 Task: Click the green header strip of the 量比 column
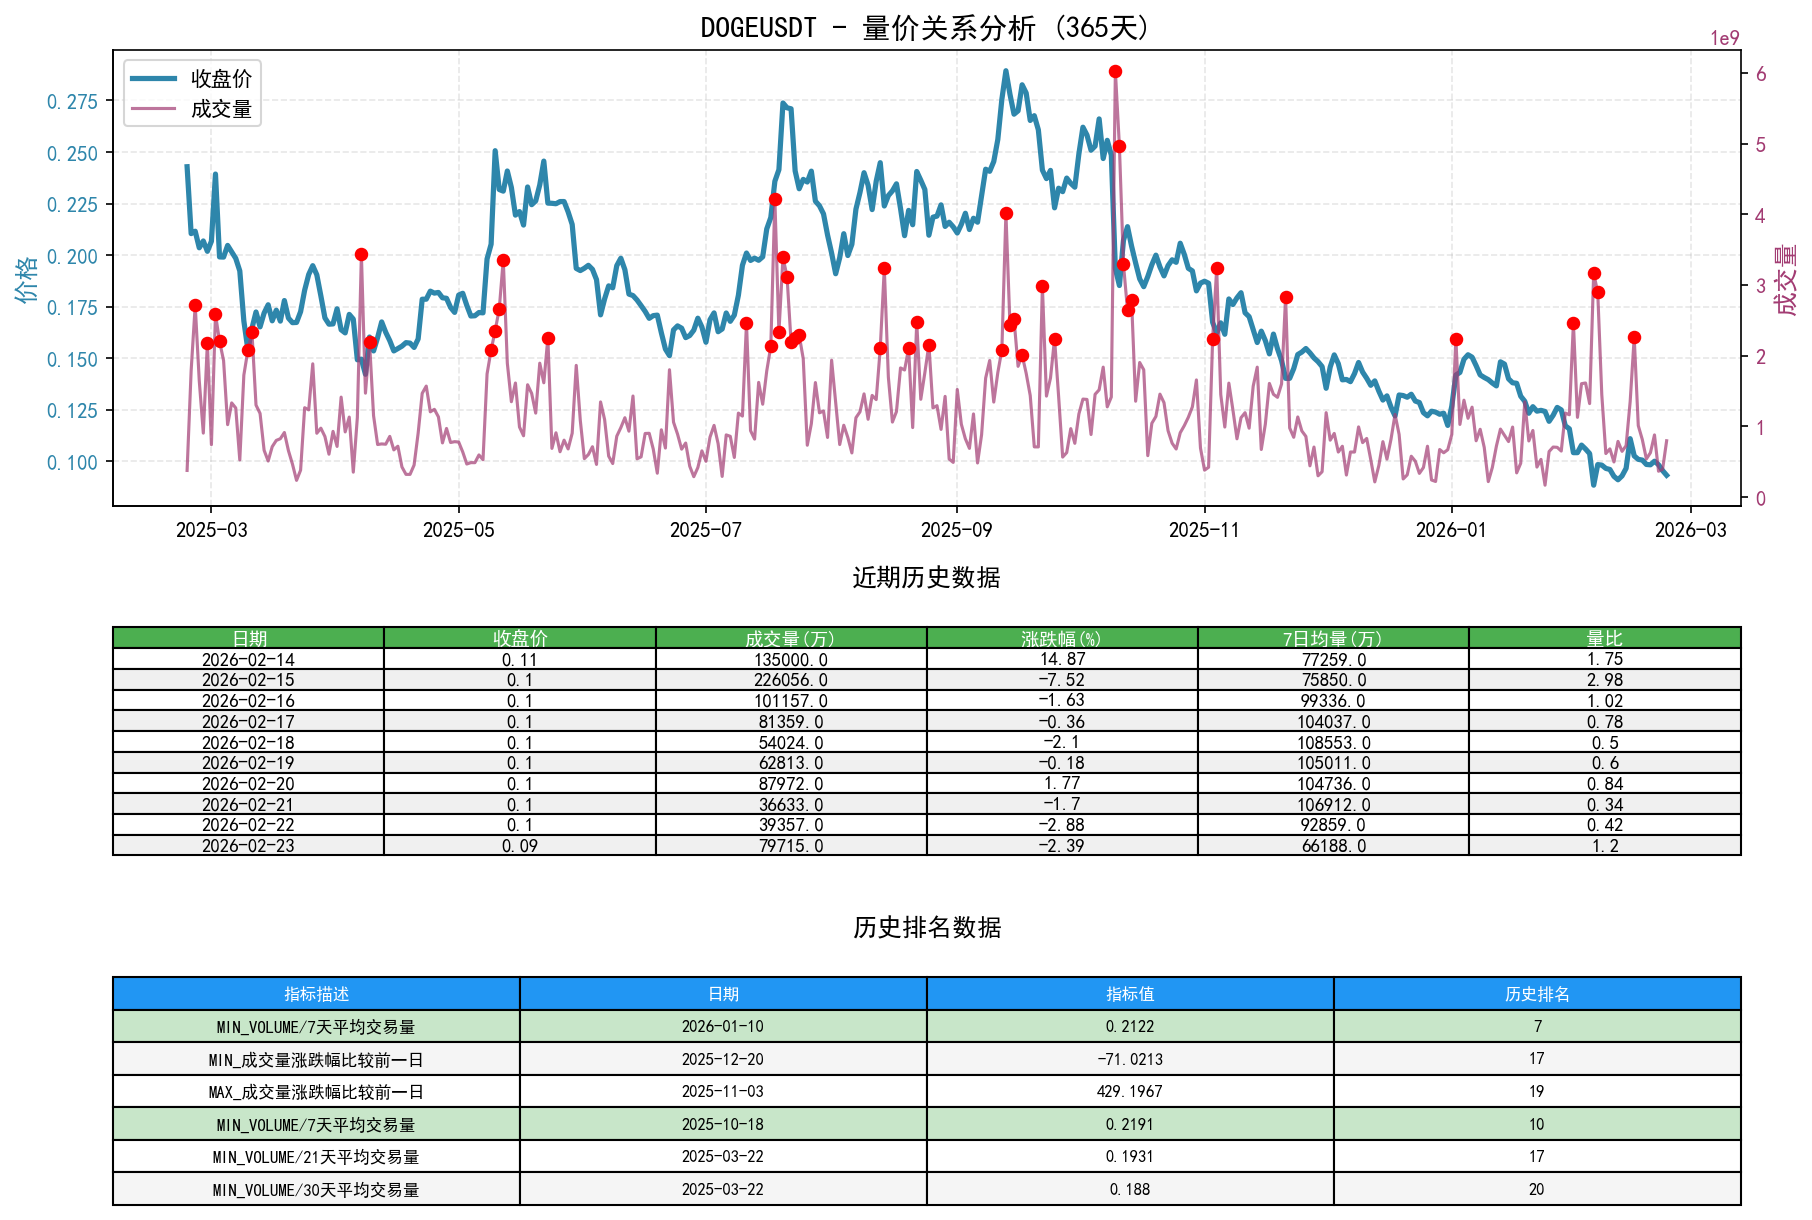coord(1602,636)
